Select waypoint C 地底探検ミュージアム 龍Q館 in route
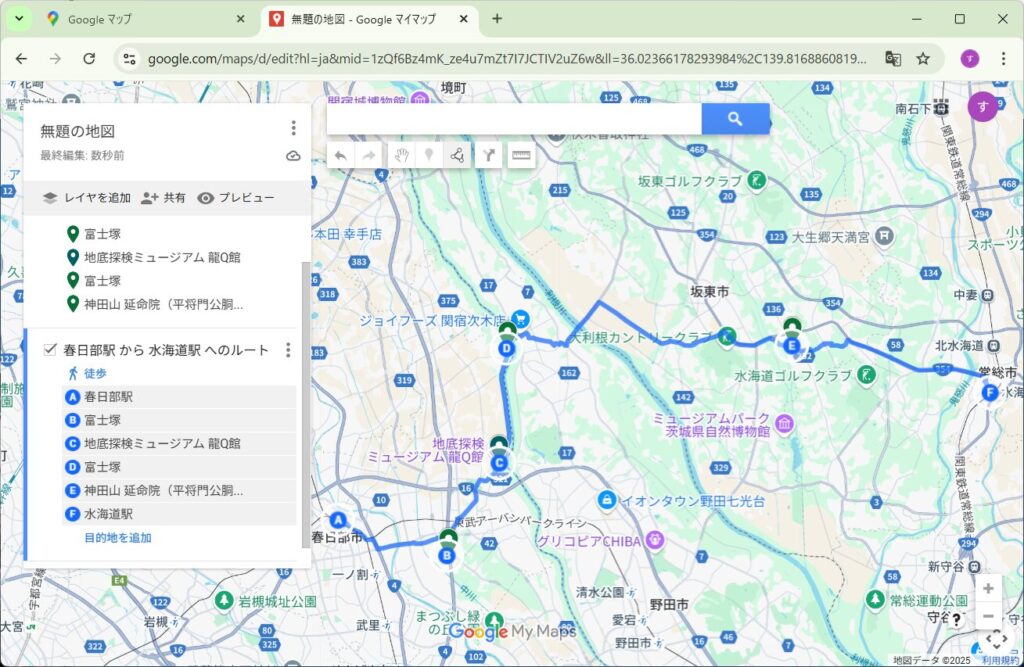This screenshot has height=667, width=1024. [179, 444]
